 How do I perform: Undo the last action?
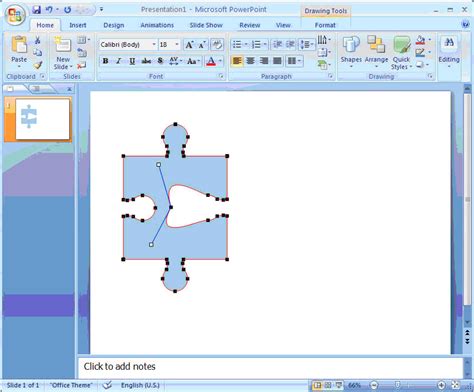coord(49,10)
